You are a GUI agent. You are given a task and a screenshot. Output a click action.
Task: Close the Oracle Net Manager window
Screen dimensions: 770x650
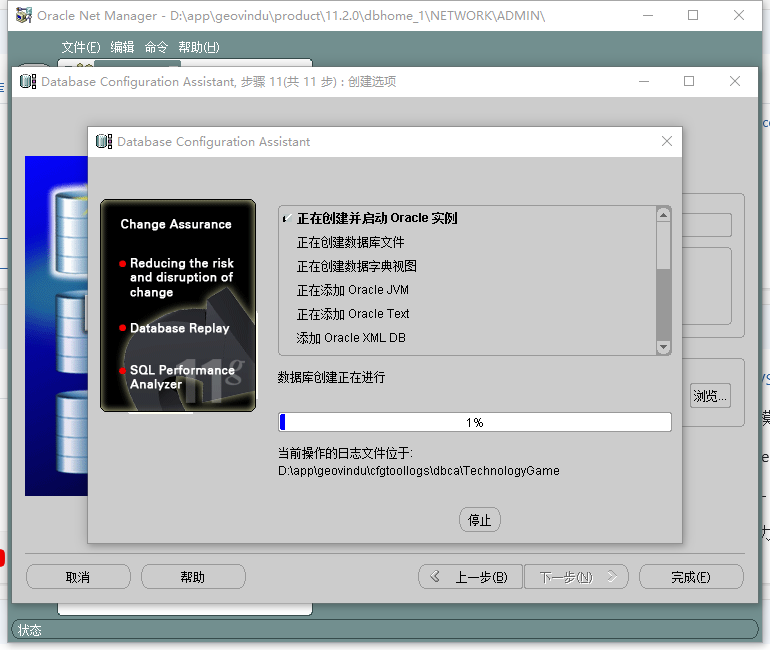(x=739, y=15)
